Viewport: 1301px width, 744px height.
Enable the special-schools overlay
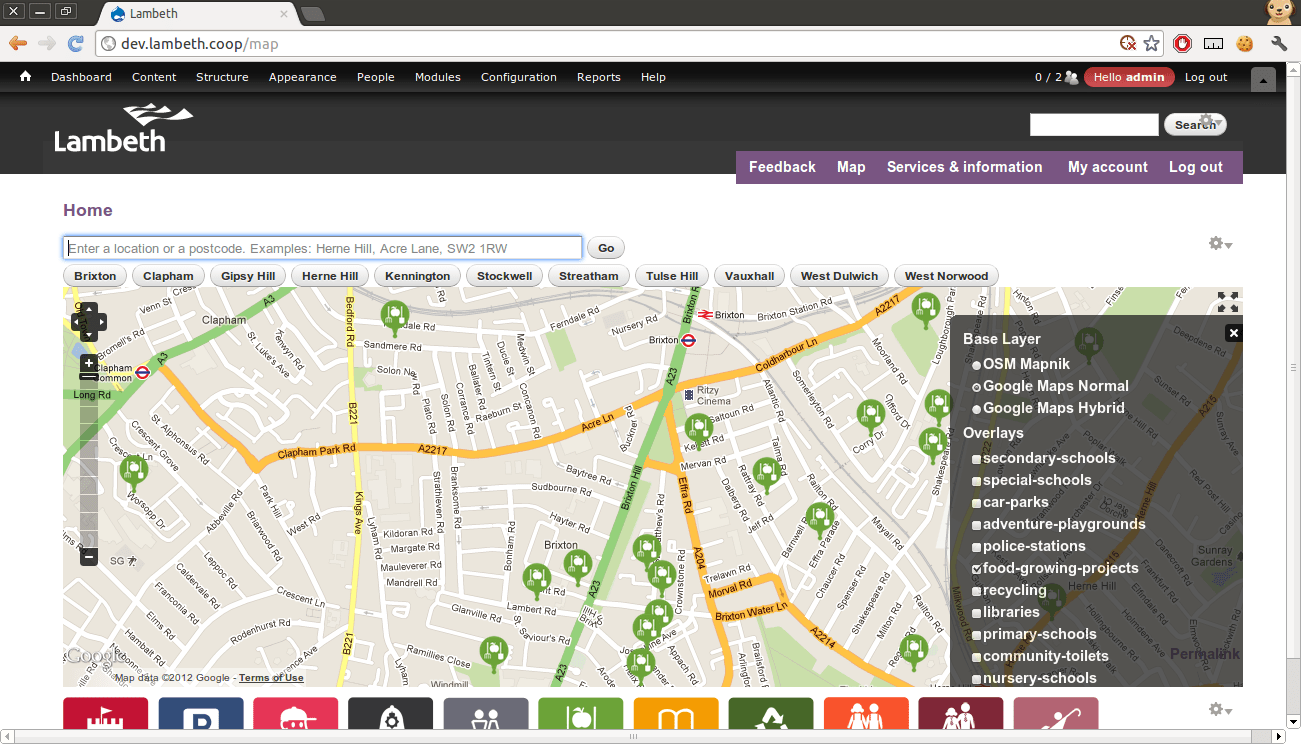coord(977,481)
